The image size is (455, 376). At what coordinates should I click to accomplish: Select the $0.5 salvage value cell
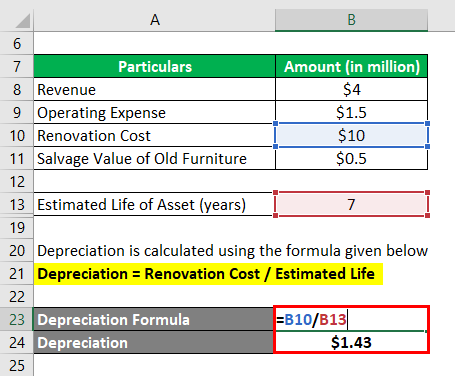point(351,158)
